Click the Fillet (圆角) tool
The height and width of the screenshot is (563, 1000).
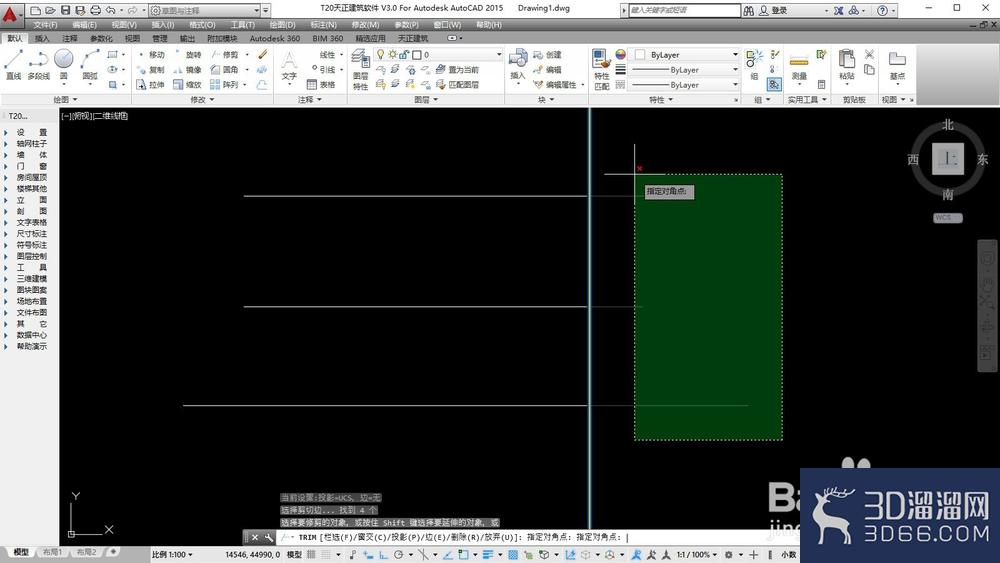225,69
